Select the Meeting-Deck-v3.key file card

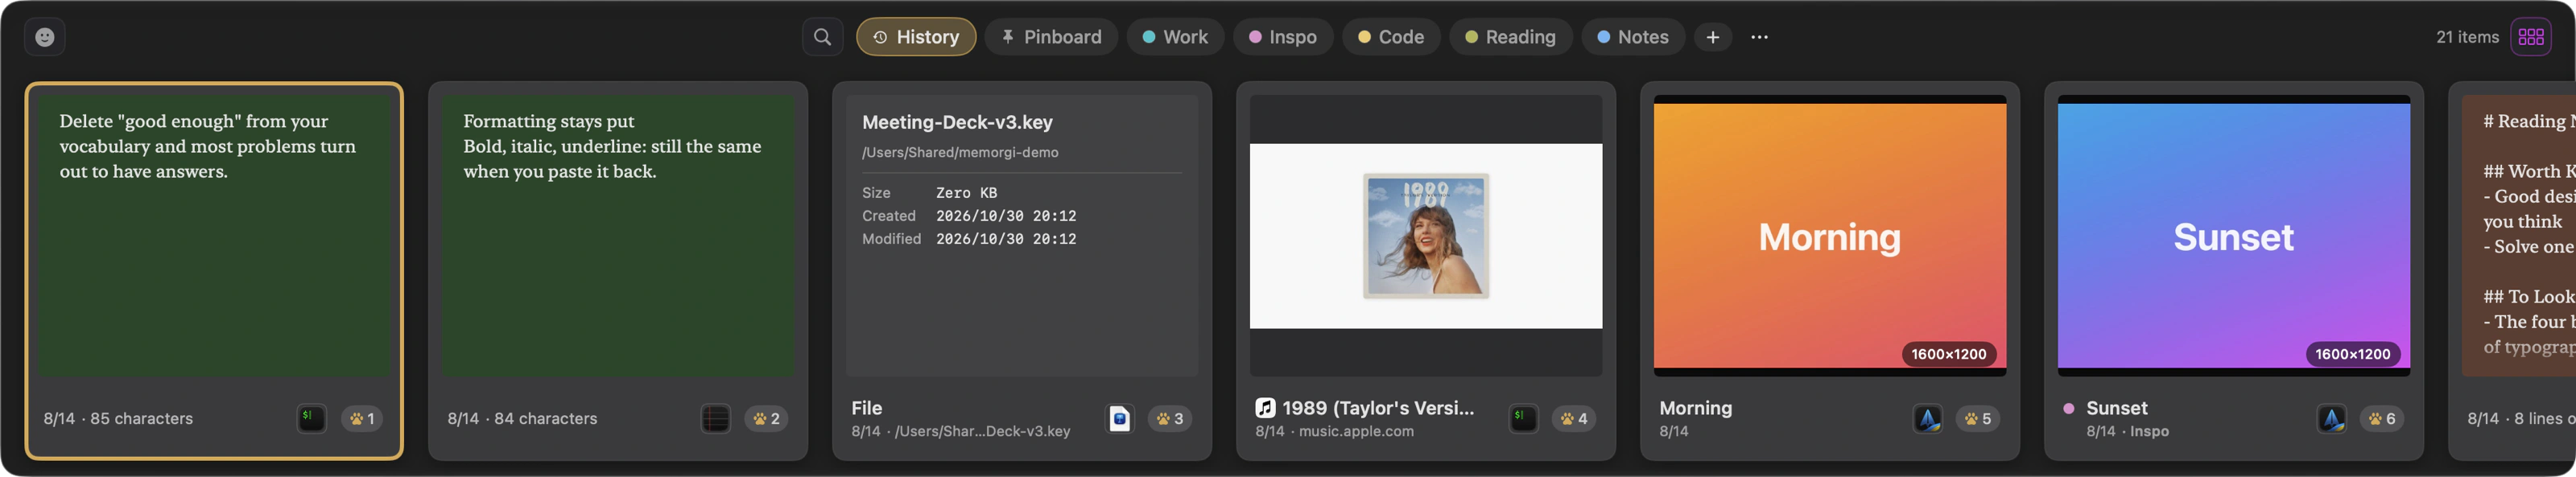tap(1022, 271)
